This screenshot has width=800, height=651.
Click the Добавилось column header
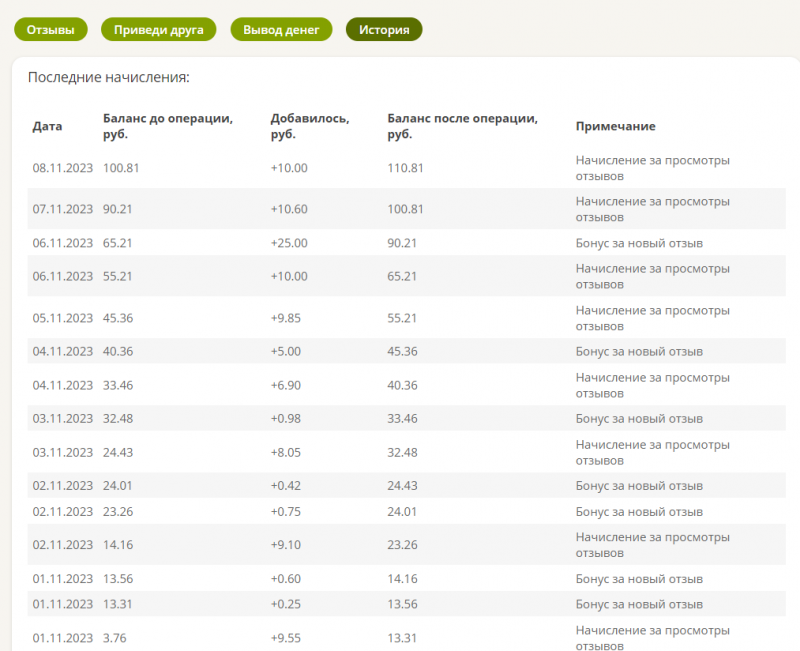click(x=310, y=126)
